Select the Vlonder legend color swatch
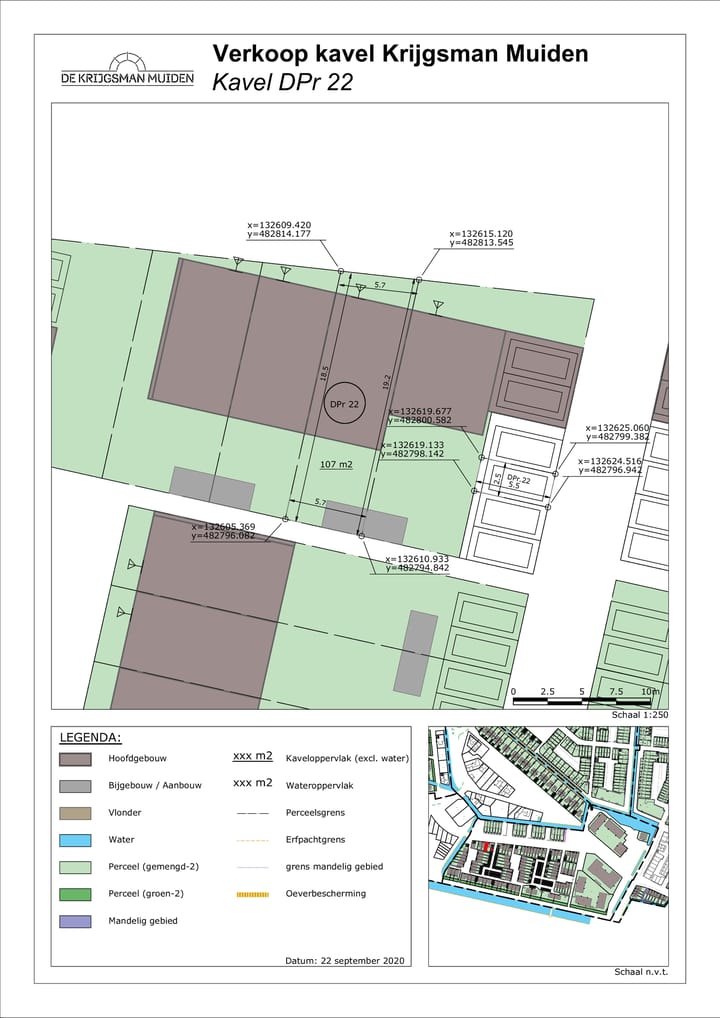This screenshot has height=1018, width=720. point(76,813)
